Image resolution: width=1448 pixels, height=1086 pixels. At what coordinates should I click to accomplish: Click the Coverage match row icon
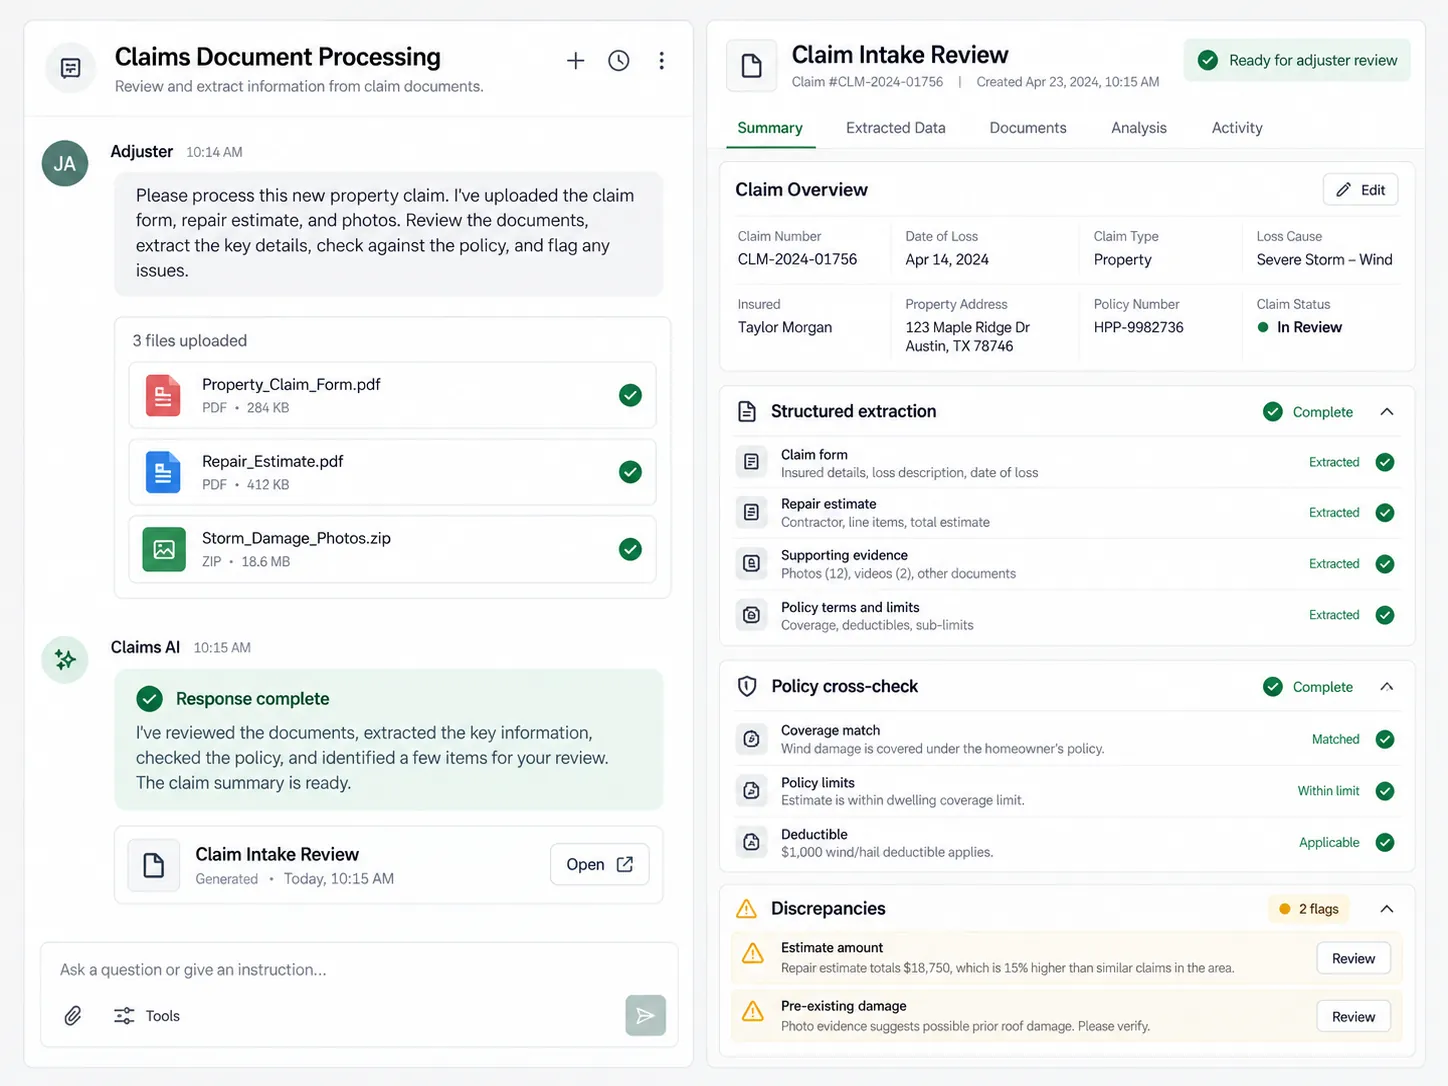click(x=751, y=739)
